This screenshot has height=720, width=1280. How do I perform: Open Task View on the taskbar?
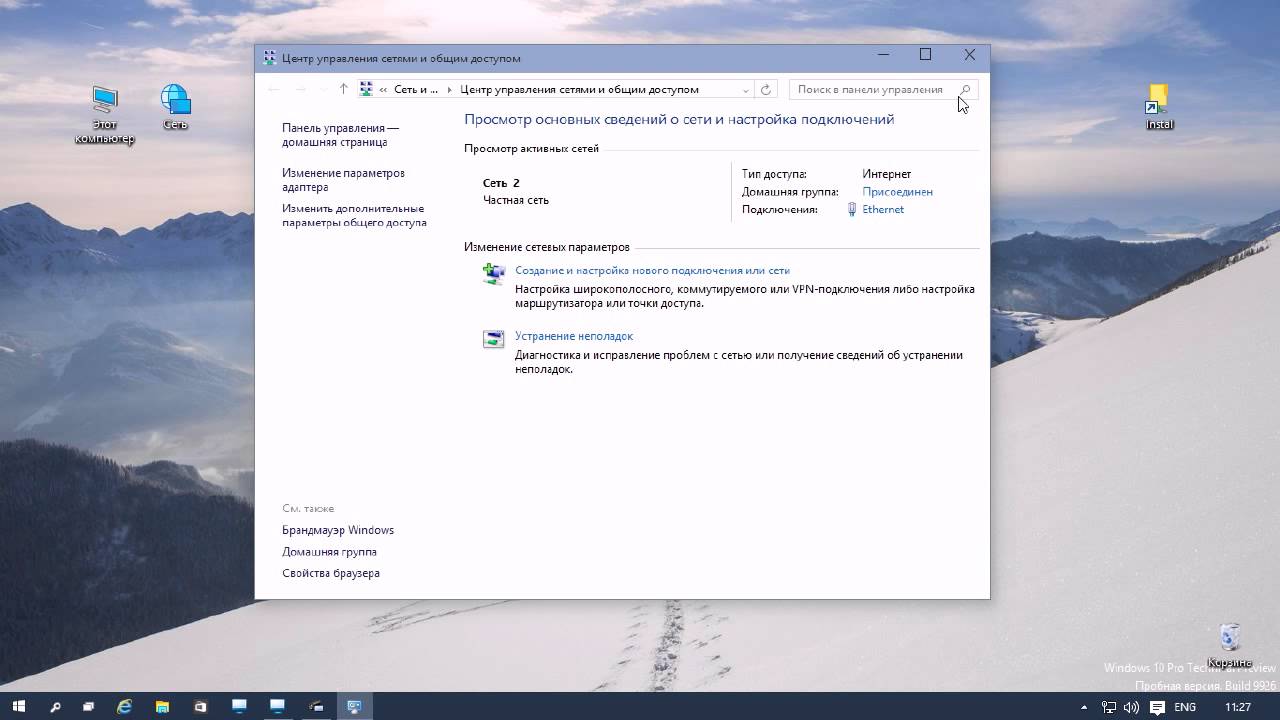point(88,707)
